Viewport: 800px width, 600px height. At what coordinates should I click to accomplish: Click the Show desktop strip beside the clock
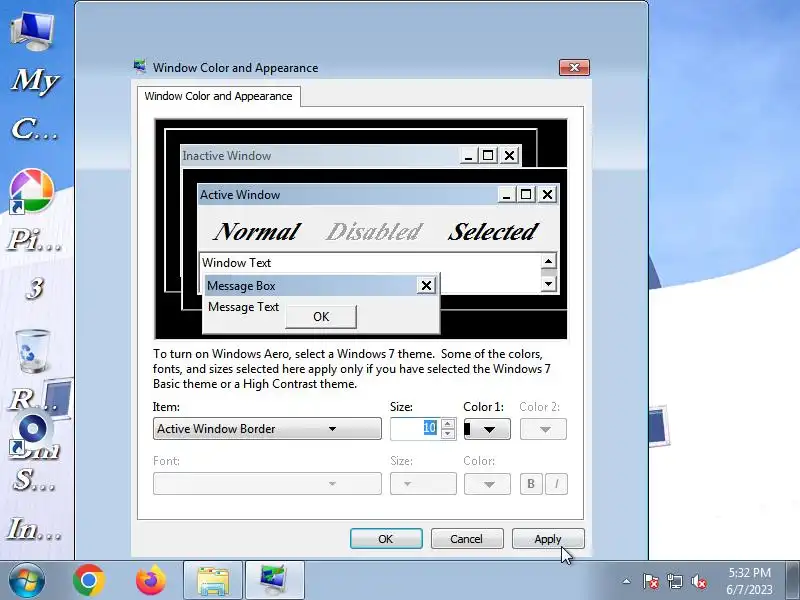(x=793, y=581)
